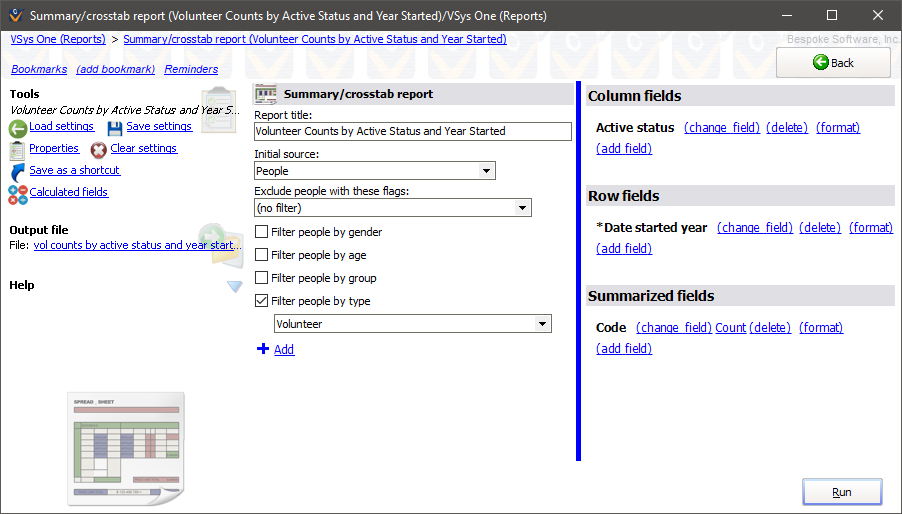
Task: Click format for Code summarized field
Action: (821, 328)
